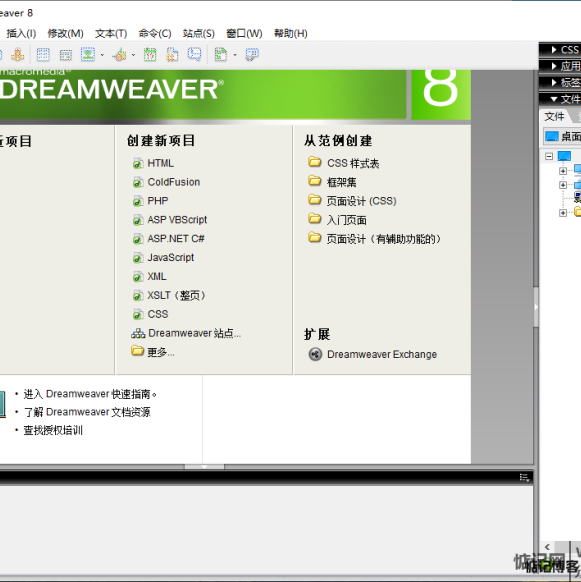Screen dimensions: 581x582
Task: Open the 修改(M) menu
Action: [65, 33]
